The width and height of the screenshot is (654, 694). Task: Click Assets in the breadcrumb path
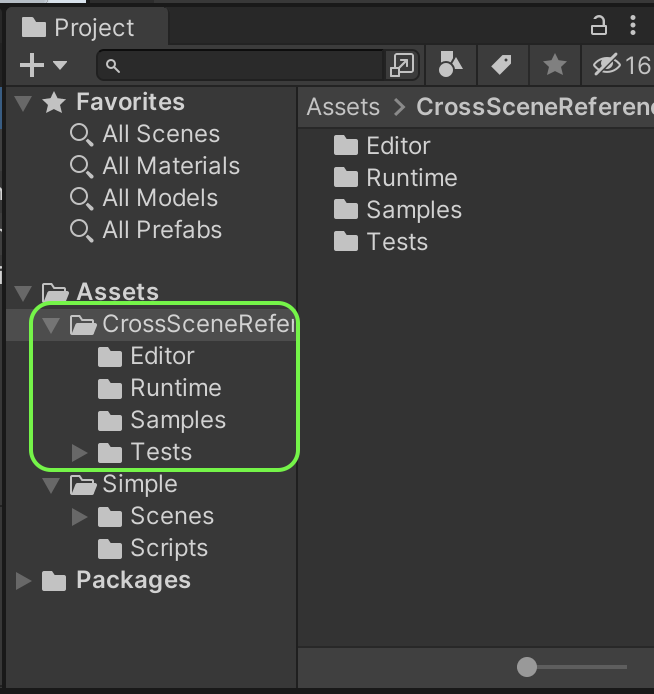click(343, 107)
